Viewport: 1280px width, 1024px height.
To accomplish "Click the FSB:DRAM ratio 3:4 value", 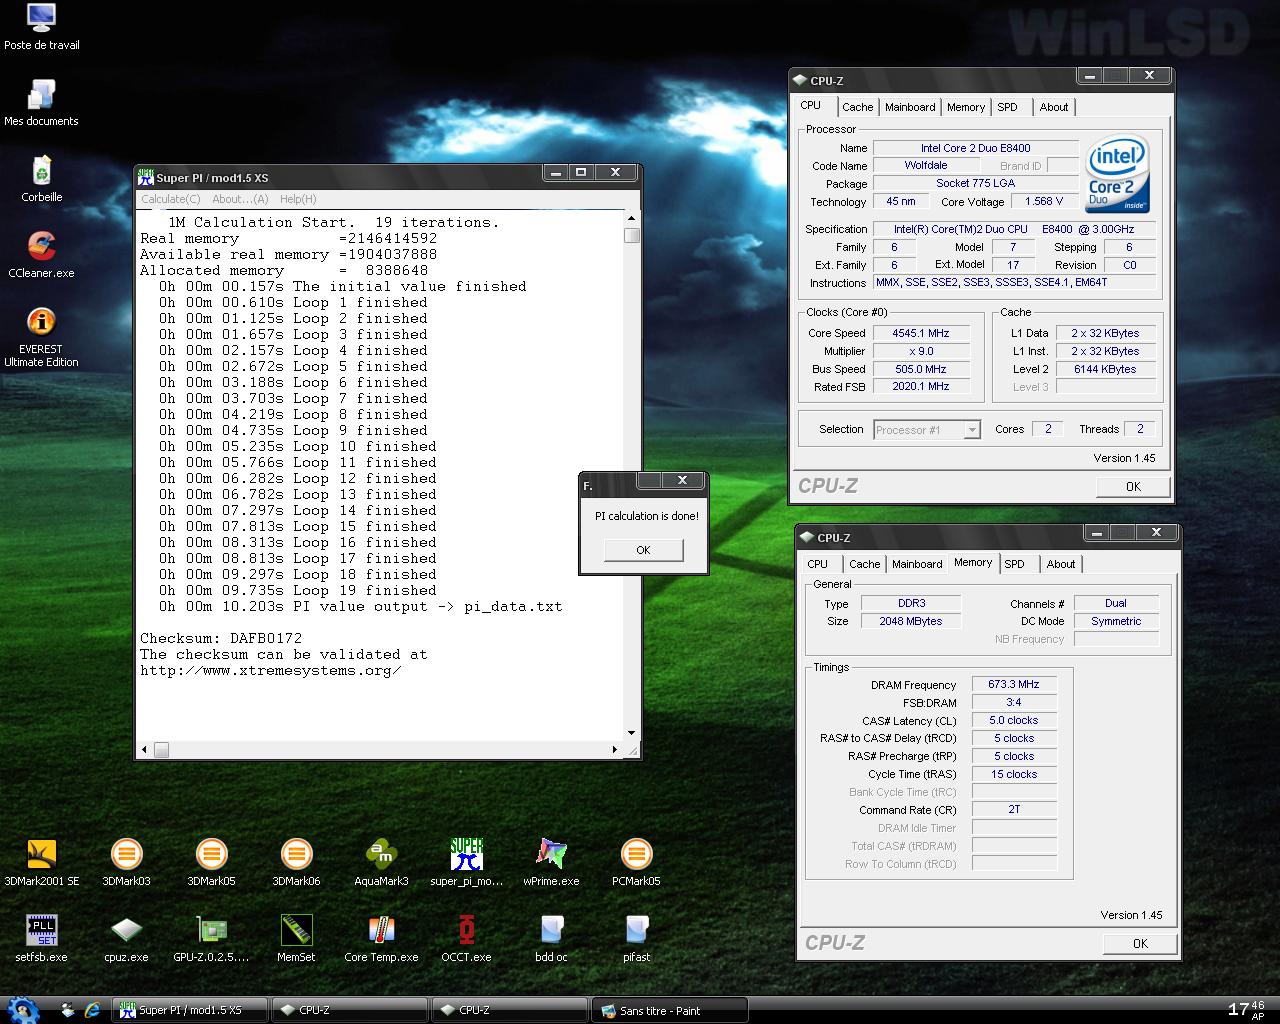I will pyautogui.click(x=1014, y=703).
